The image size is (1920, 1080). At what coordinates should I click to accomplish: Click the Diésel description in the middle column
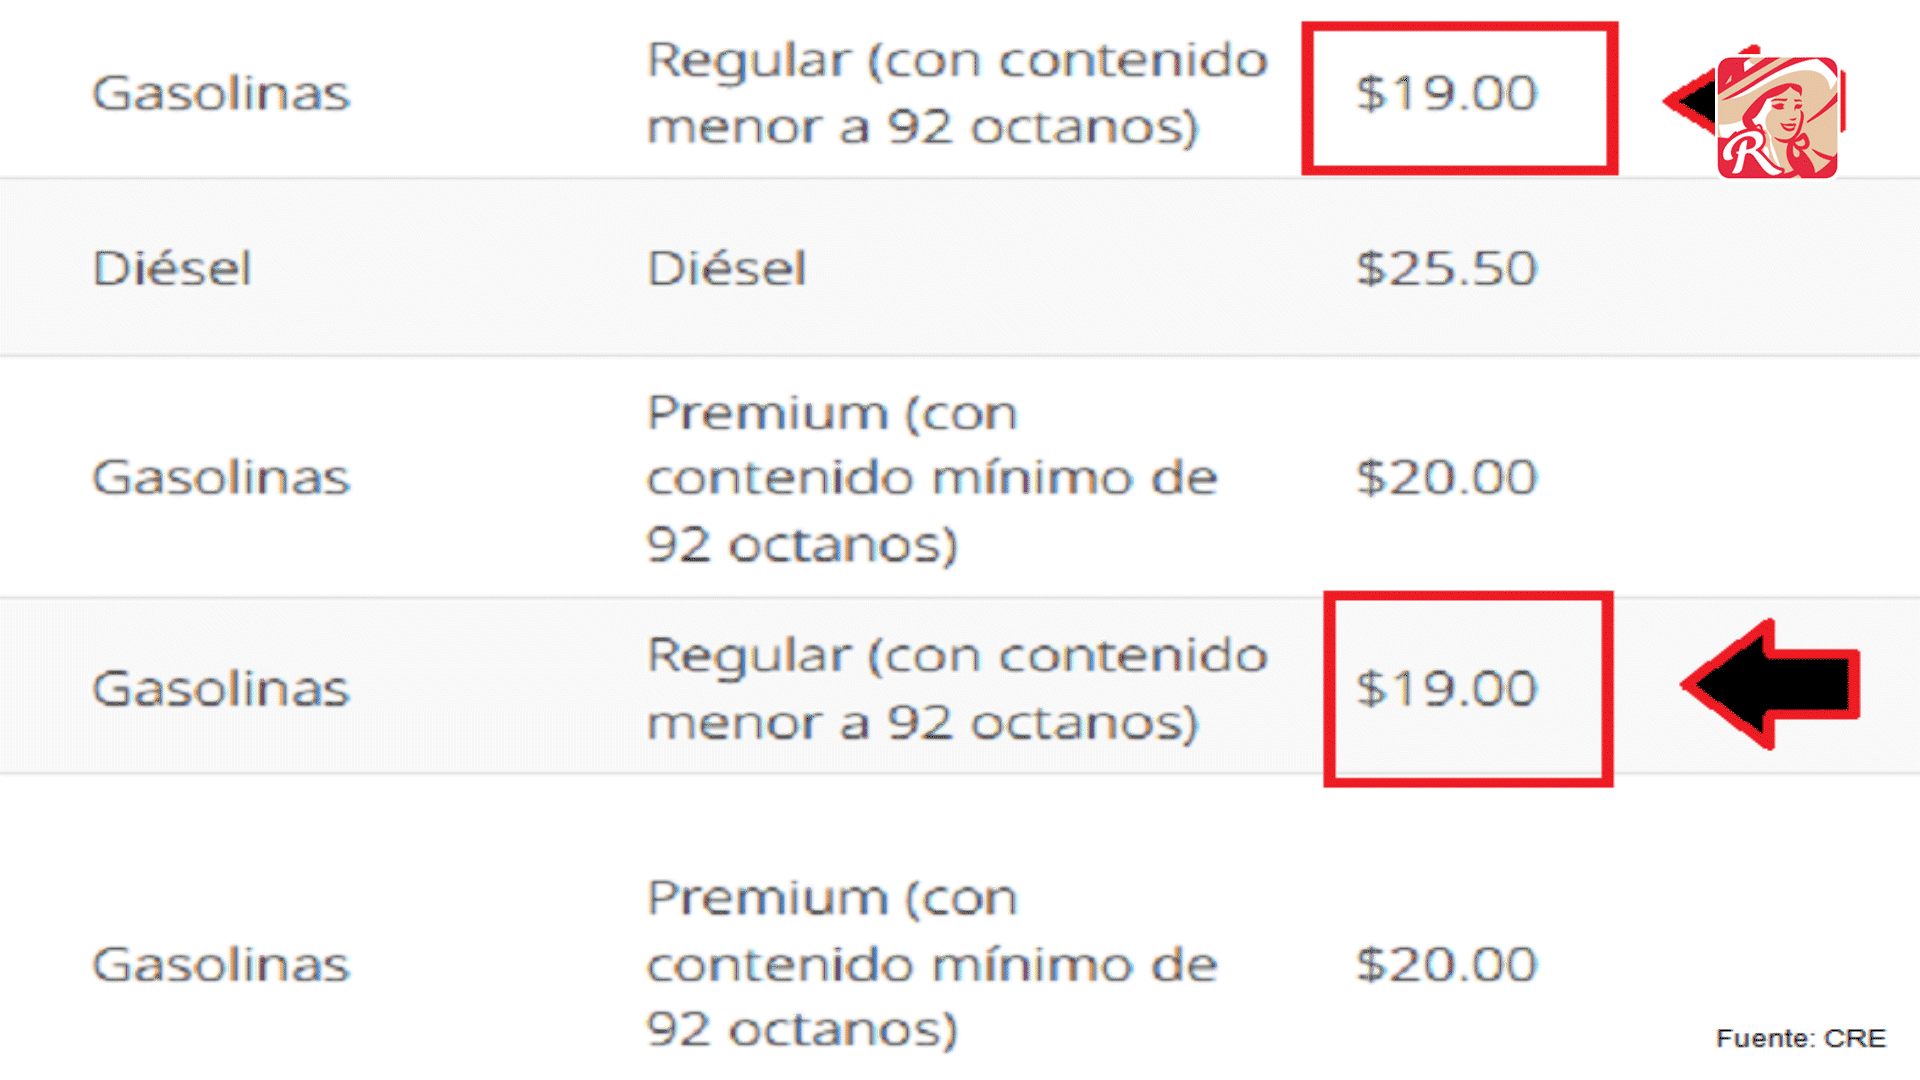[727, 269]
